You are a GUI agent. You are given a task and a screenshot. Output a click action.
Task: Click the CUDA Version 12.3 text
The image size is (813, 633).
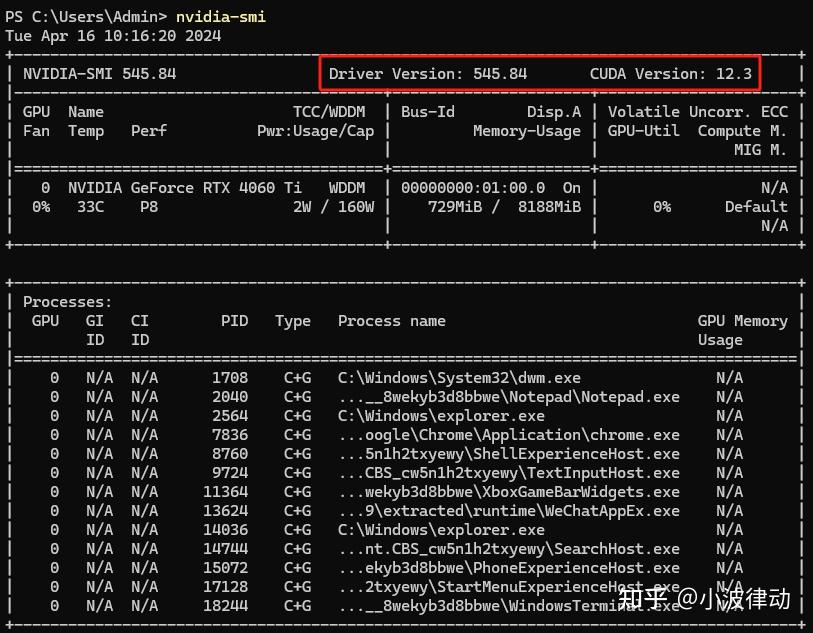pos(671,74)
